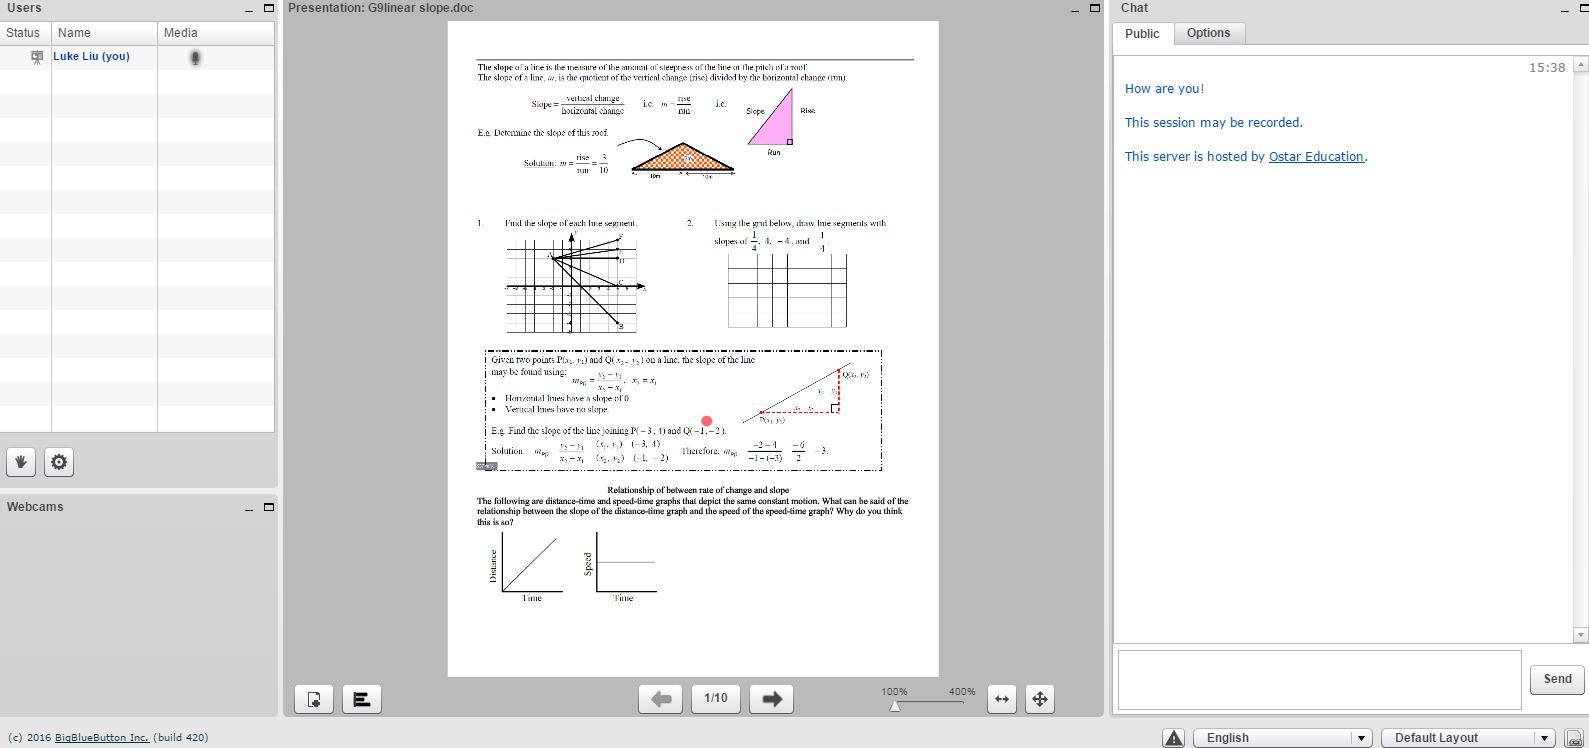Viewport: 1589px width, 748px height.
Task: Click the lock layout icon in the status bar
Action: (x=1573, y=738)
